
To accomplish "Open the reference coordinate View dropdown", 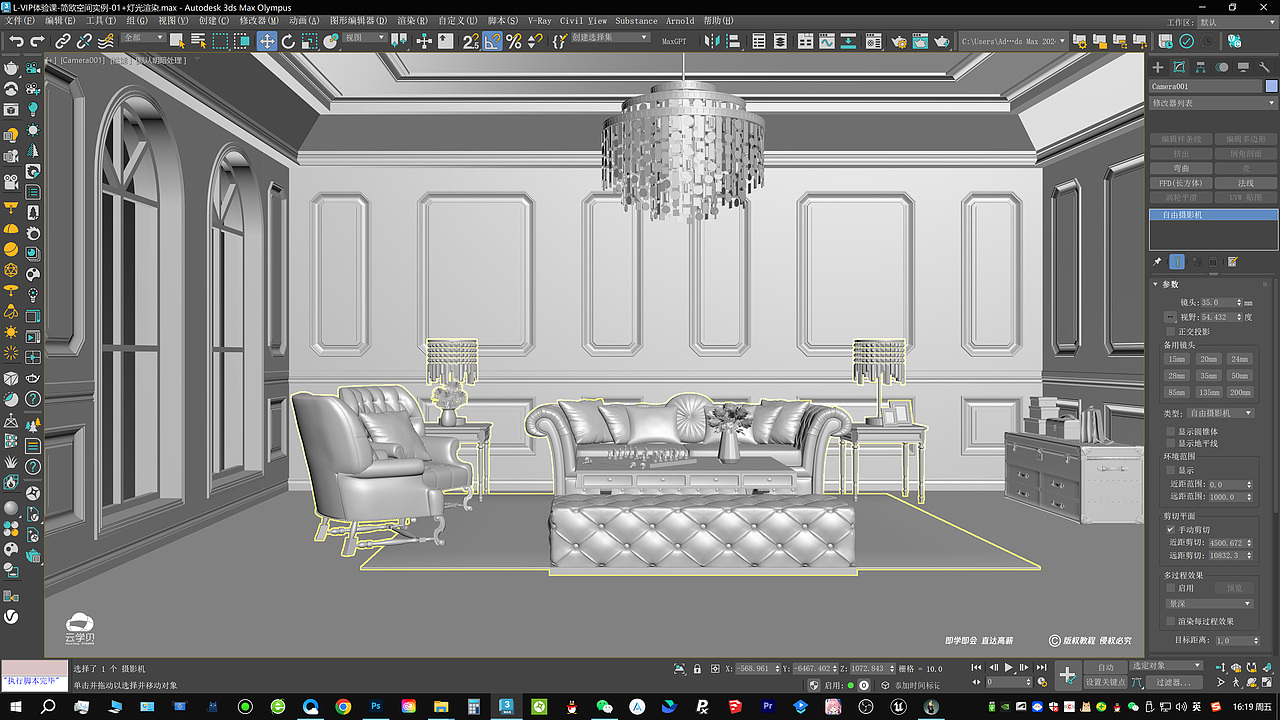I will (x=364, y=38).
